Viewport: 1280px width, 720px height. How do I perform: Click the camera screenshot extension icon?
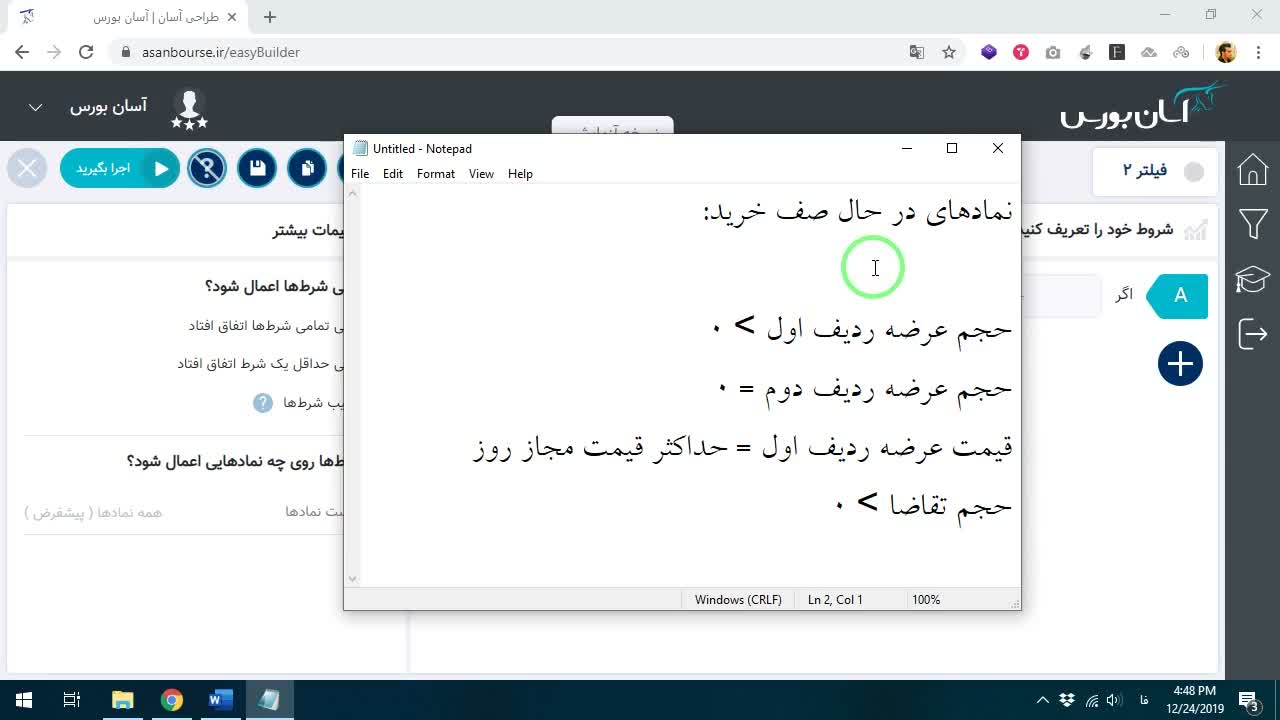pos(1053,52)
